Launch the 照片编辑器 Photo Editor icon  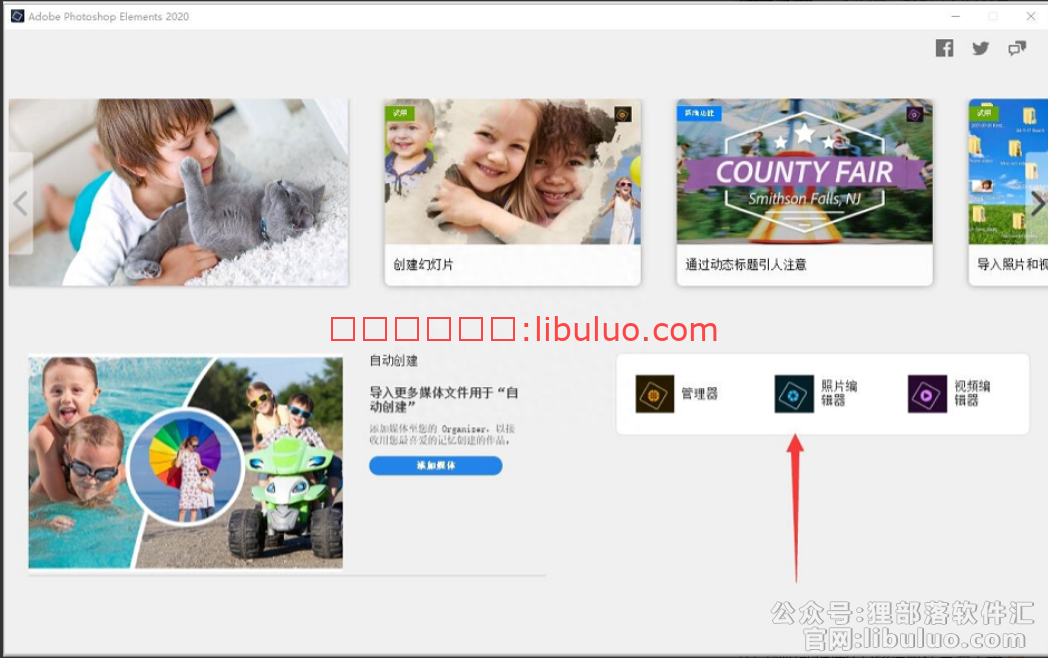794,394
